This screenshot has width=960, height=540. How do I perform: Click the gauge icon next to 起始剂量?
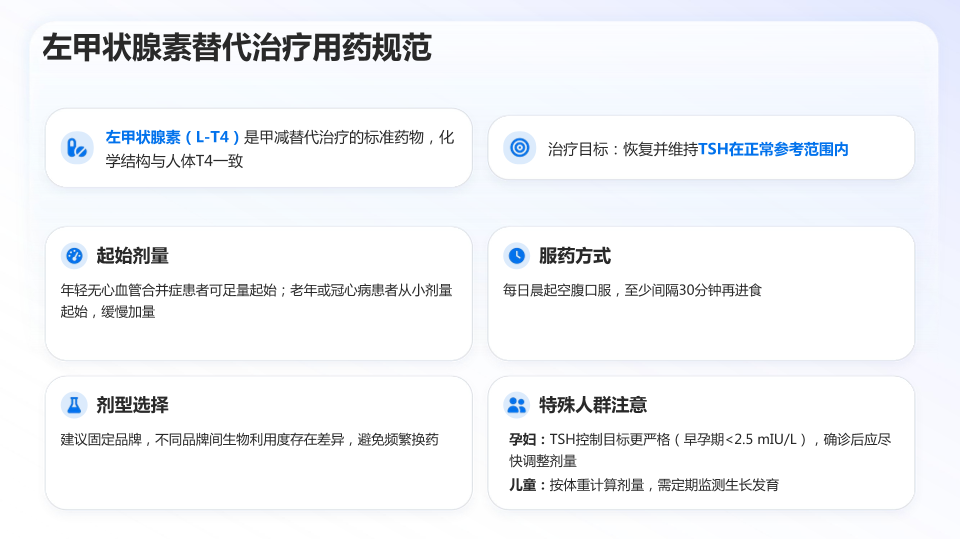74,255
